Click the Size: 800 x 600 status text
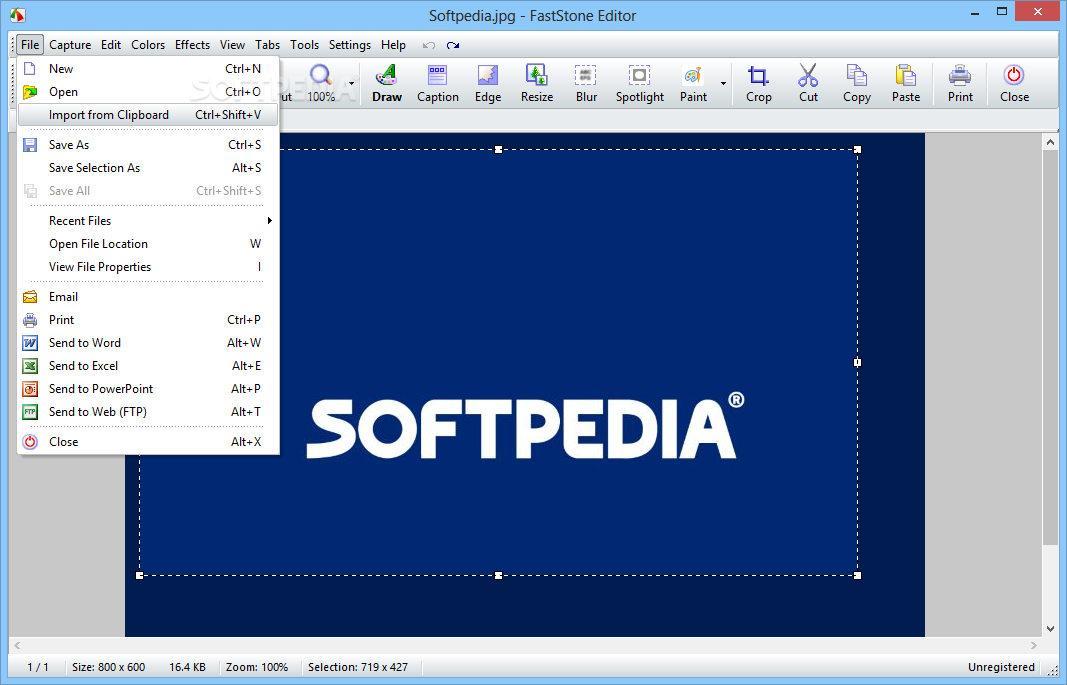Screen dimensions: 1067x685 109,667
